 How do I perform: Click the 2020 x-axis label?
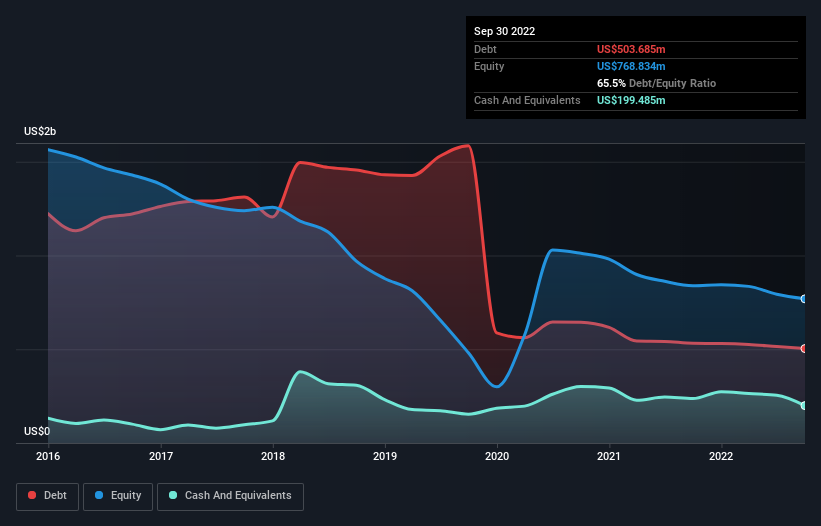[497, 456]
